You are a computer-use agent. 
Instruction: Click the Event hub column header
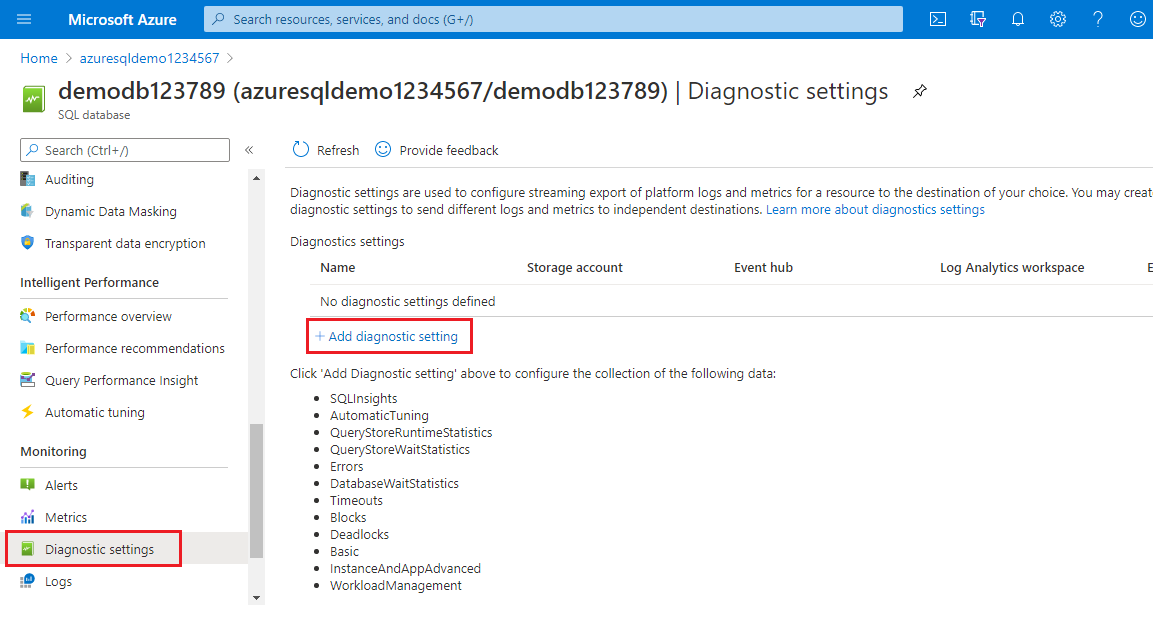(763, 267)
